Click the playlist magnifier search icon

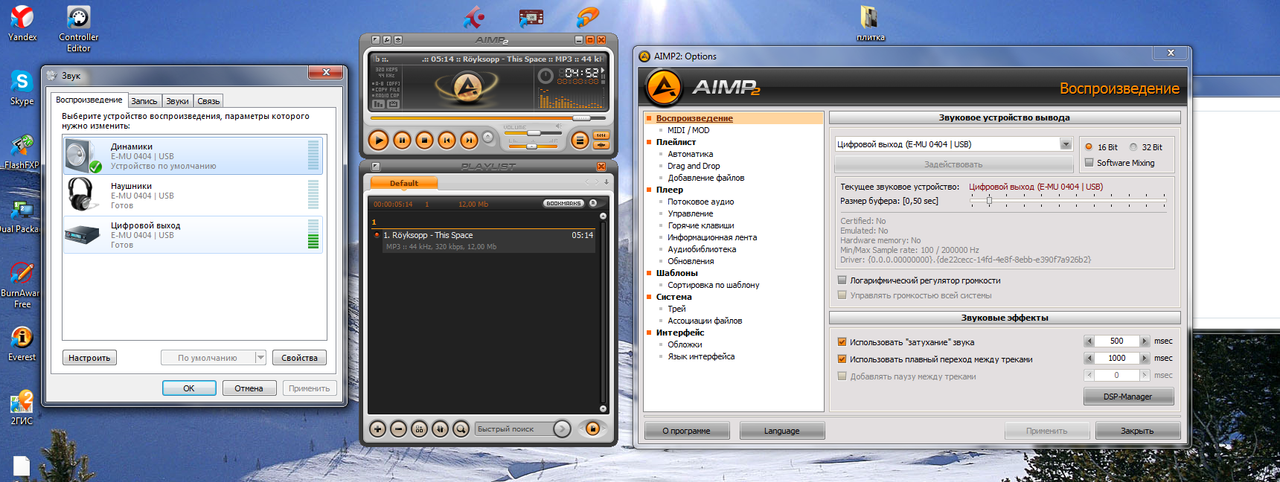coord(461,429)
